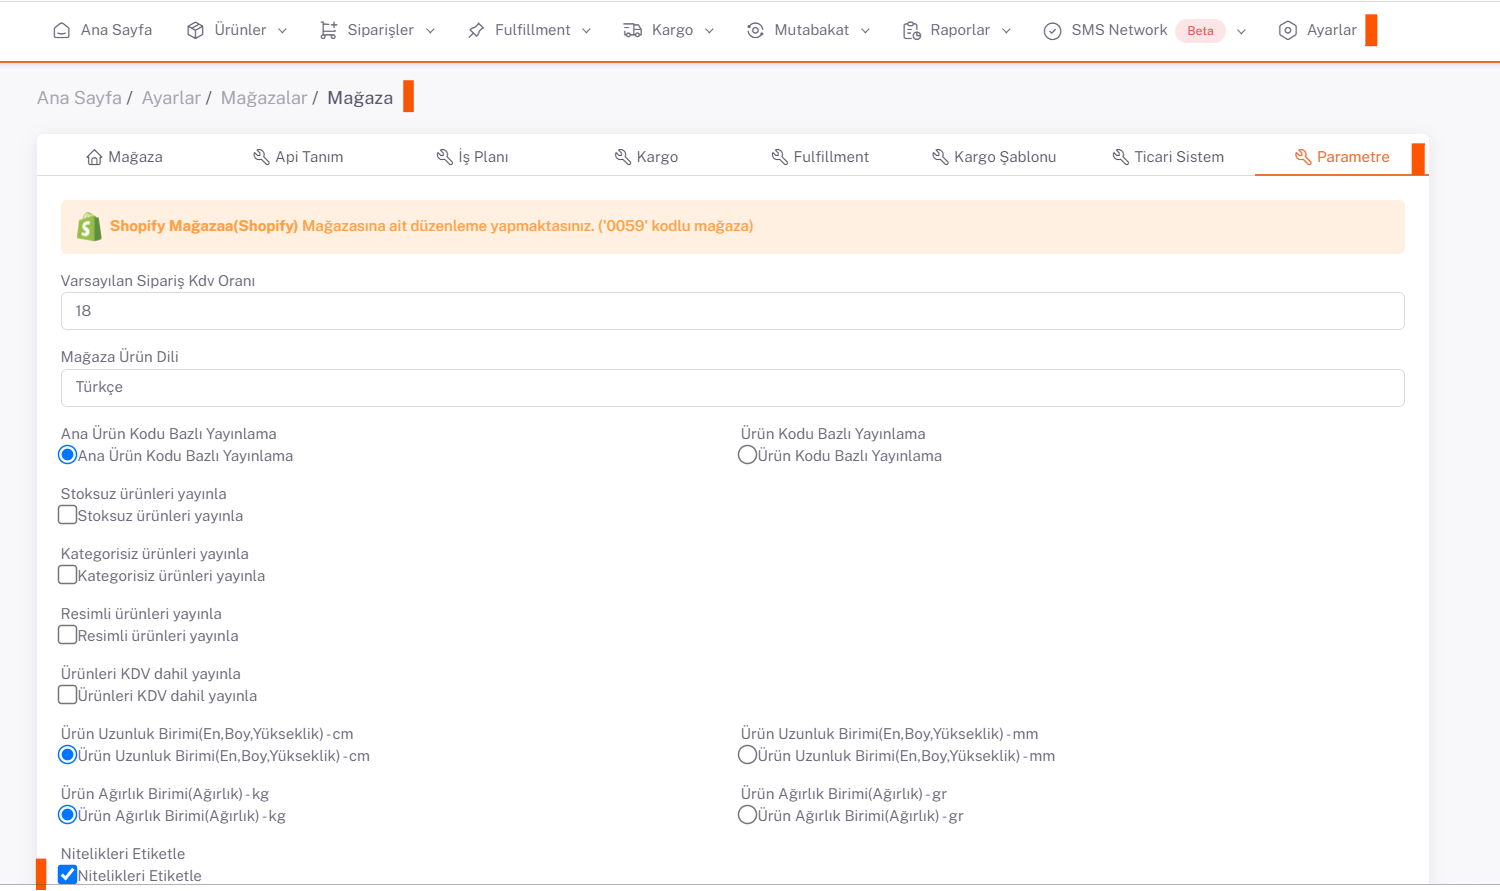The height and width of the screenshot is (891, 1500).
Task: Click the Kargo truck icon
Action: [x=632, y=31]
